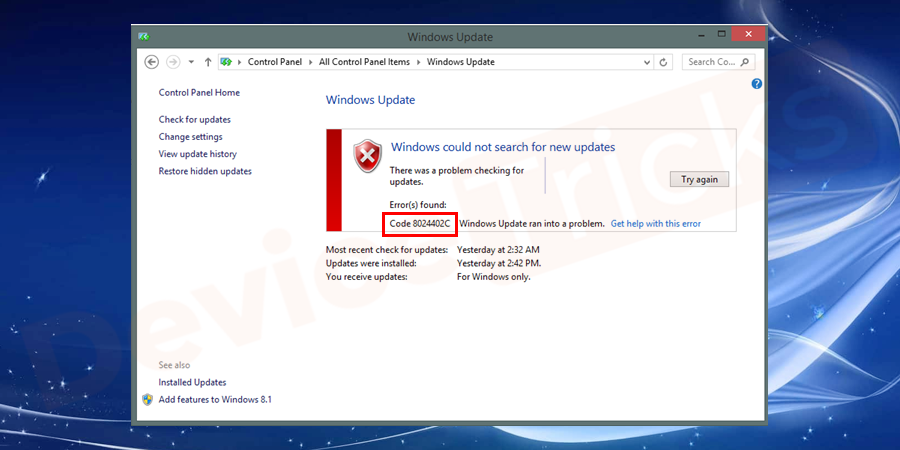The height and width of the screenshot is (450, 900).
Task: Click 'Yesterday at 2:42 PM.' text
Action: coord(499,263)
